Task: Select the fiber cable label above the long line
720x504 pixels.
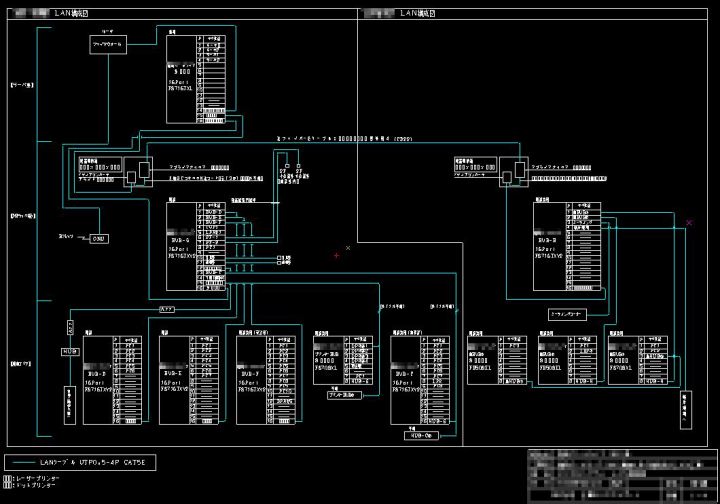Action: pos(344,138)
